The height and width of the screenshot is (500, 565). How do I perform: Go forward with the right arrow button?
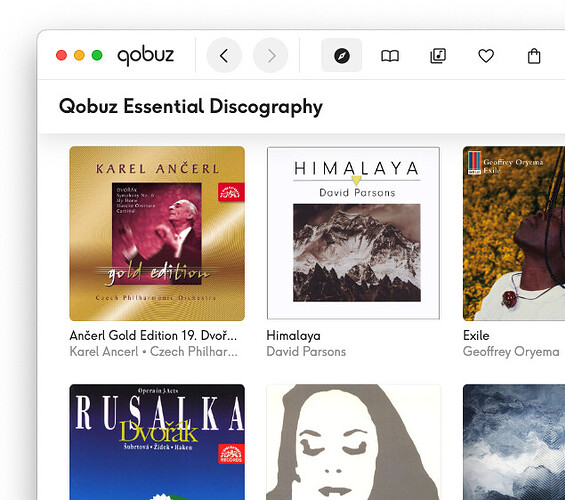271,55
